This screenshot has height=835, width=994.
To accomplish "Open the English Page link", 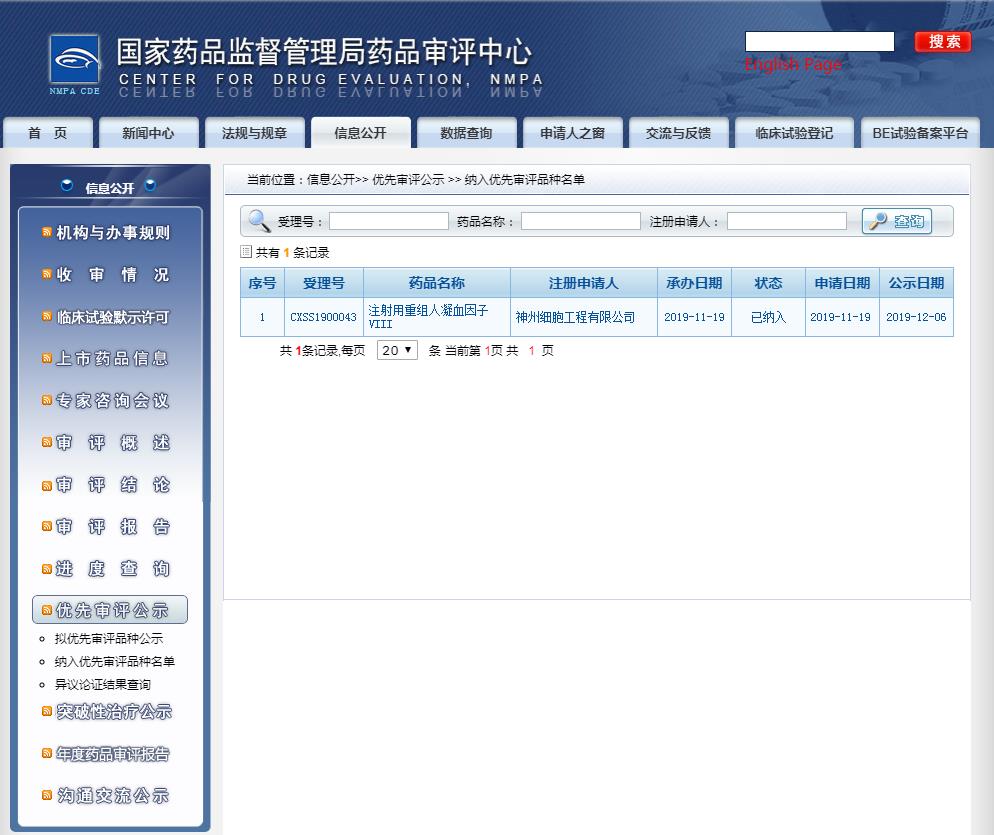I will [793, 64].
